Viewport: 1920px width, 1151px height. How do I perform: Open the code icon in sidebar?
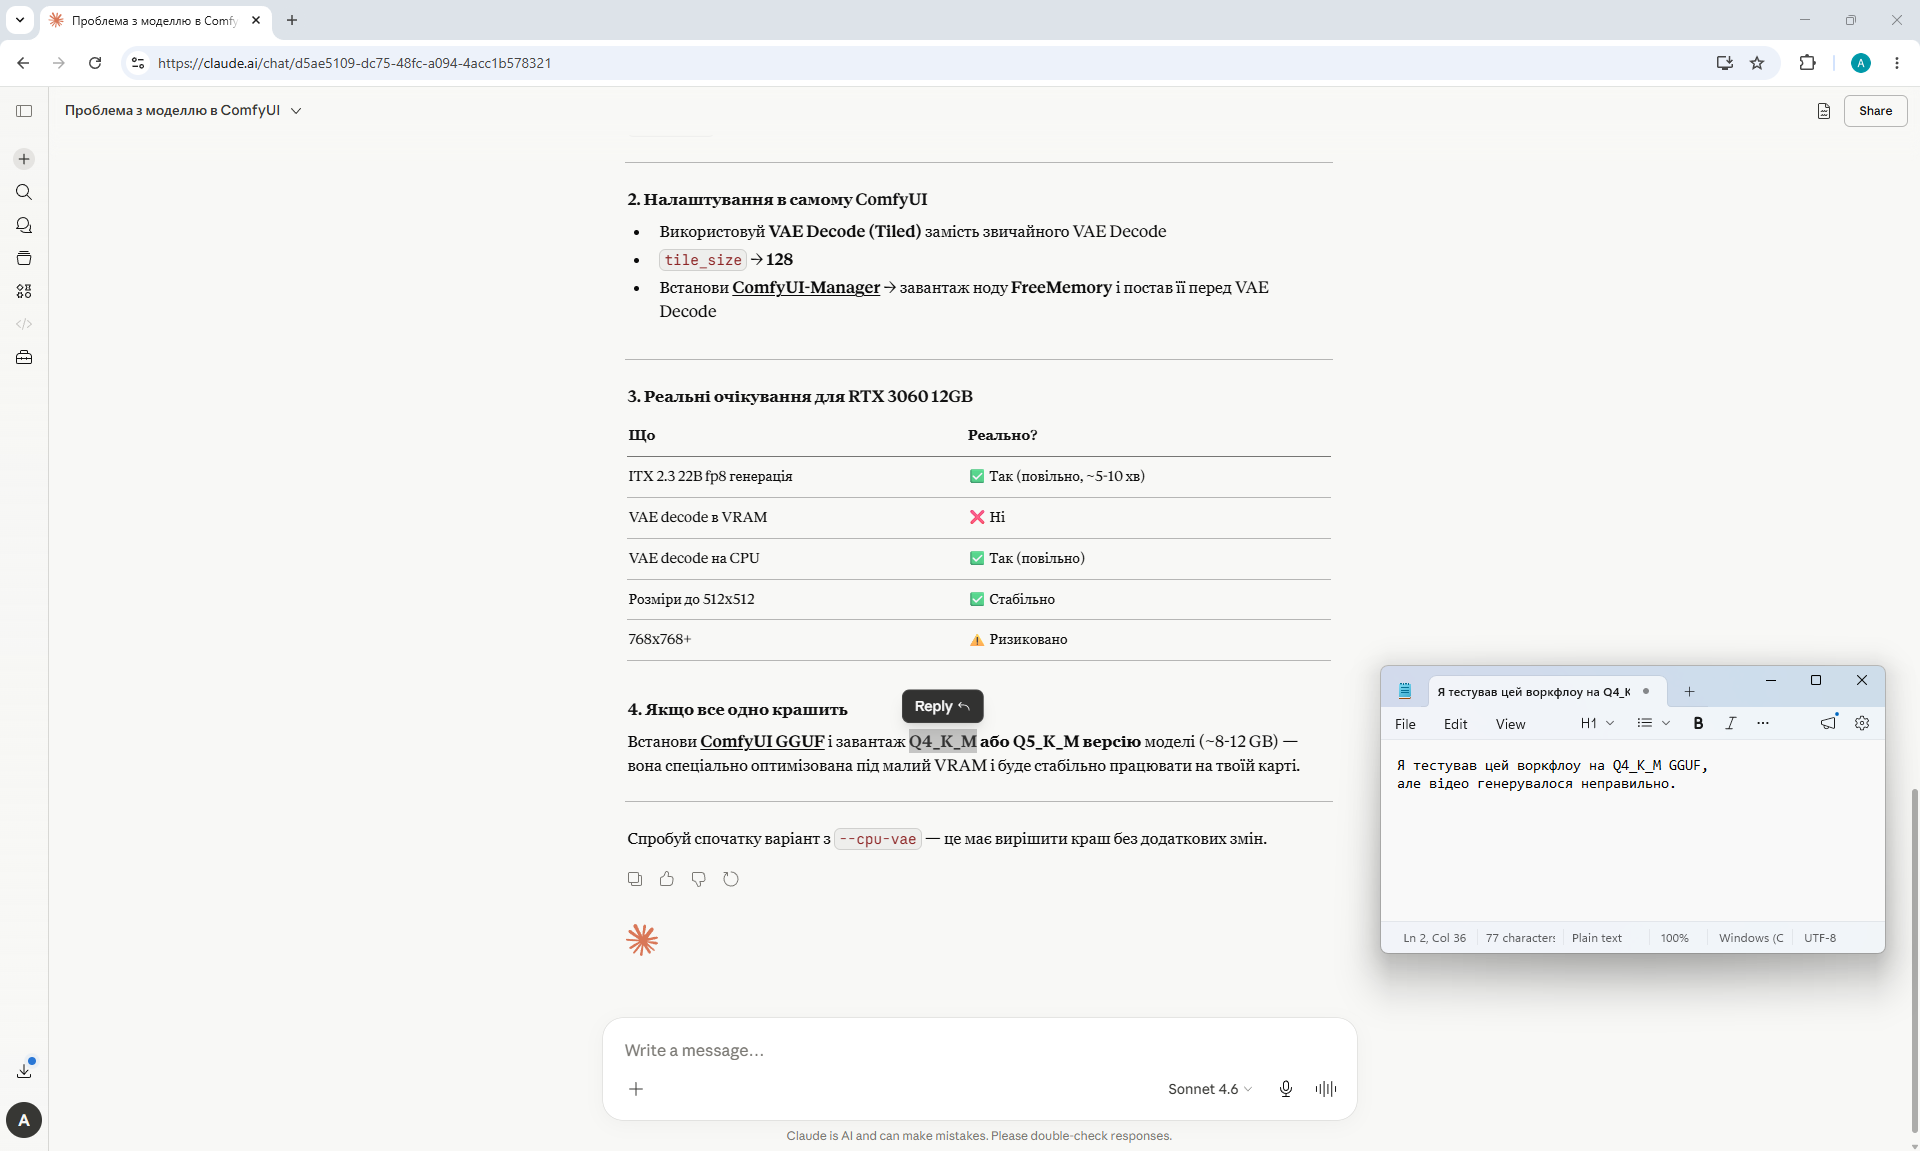coord(24,324)
